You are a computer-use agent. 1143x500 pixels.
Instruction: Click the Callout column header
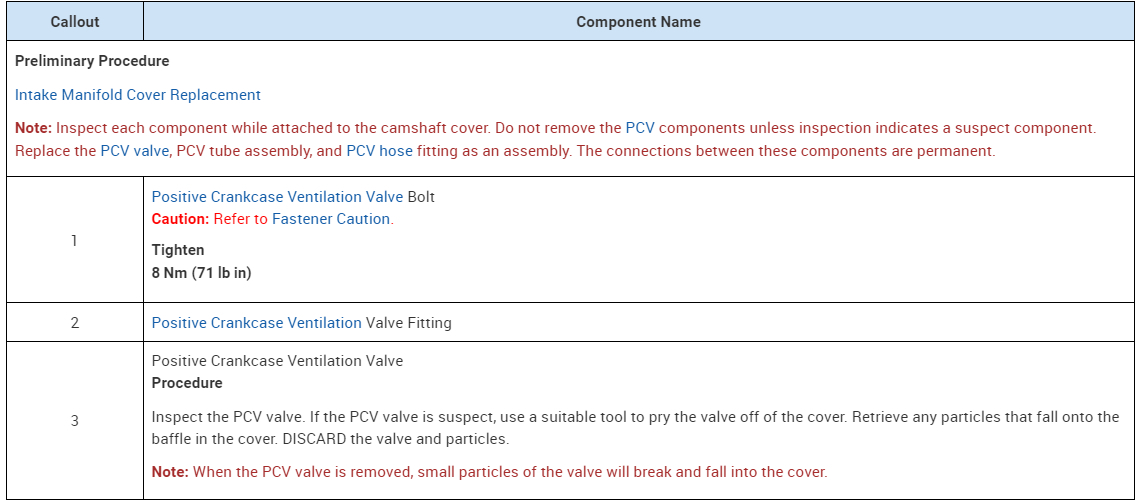pos(74,22)
